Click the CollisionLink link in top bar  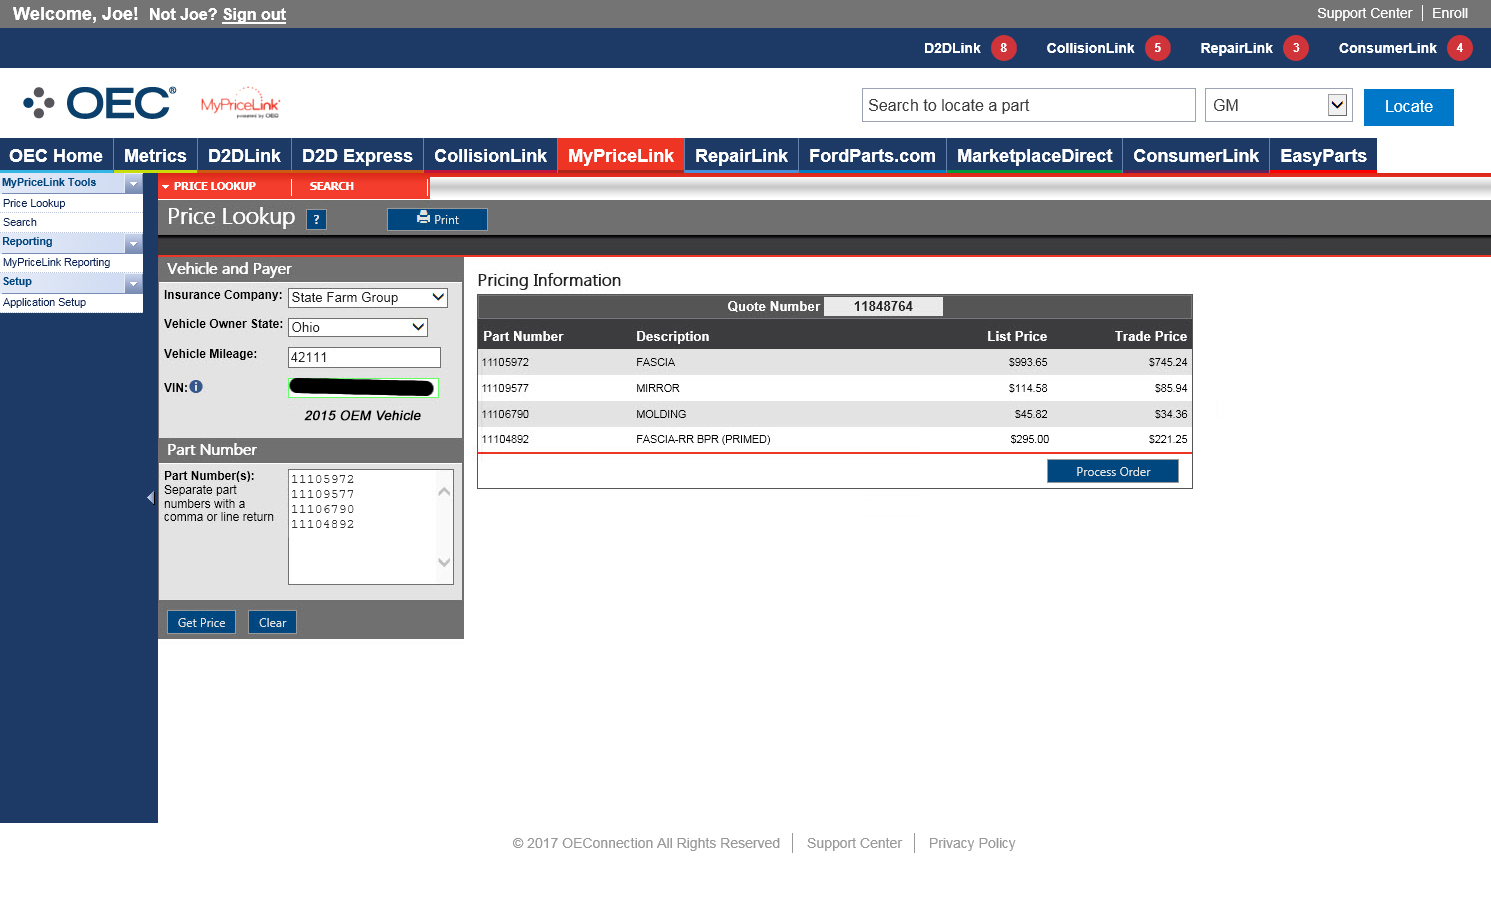click(1090, 48)
